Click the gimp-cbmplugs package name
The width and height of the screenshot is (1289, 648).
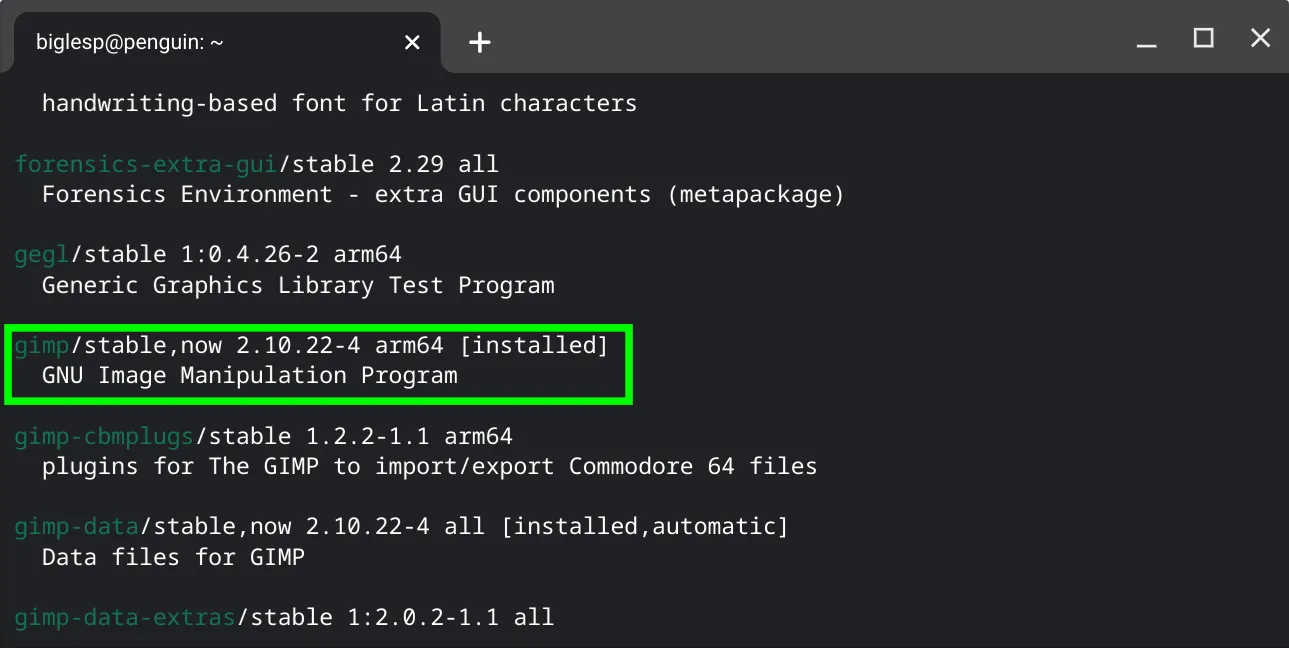104,437
